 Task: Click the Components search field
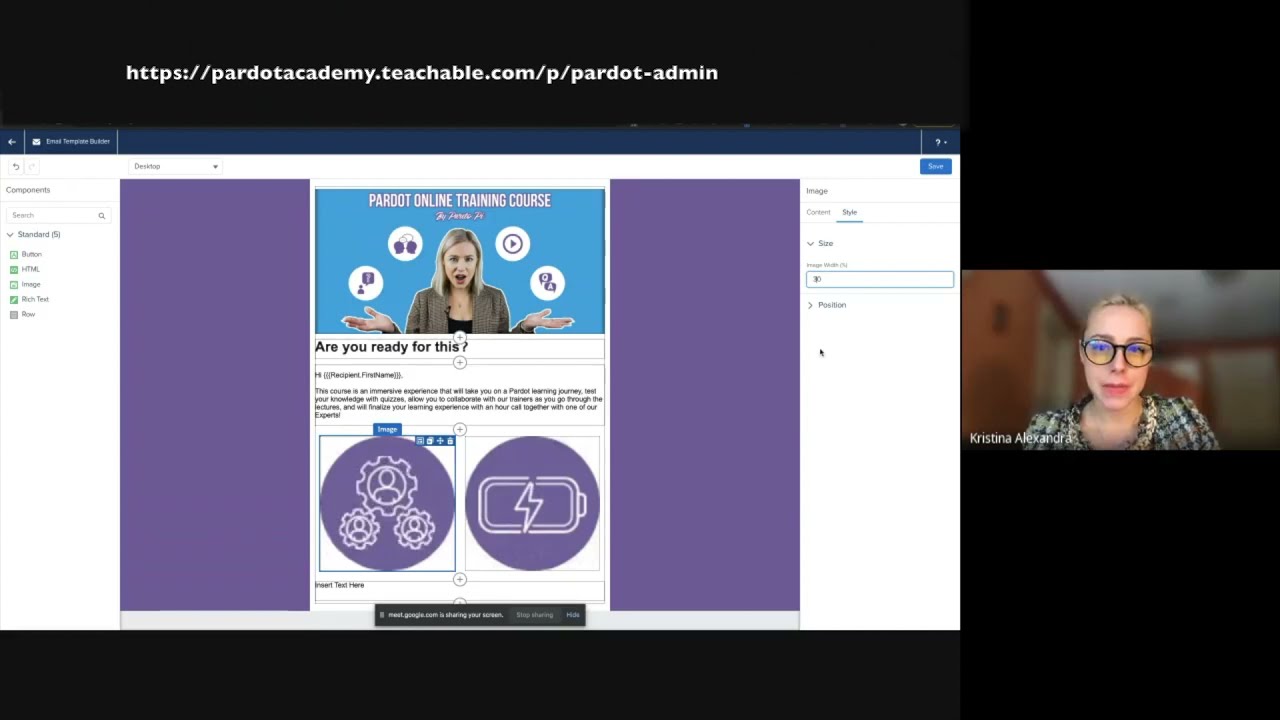tap(57, 215)
